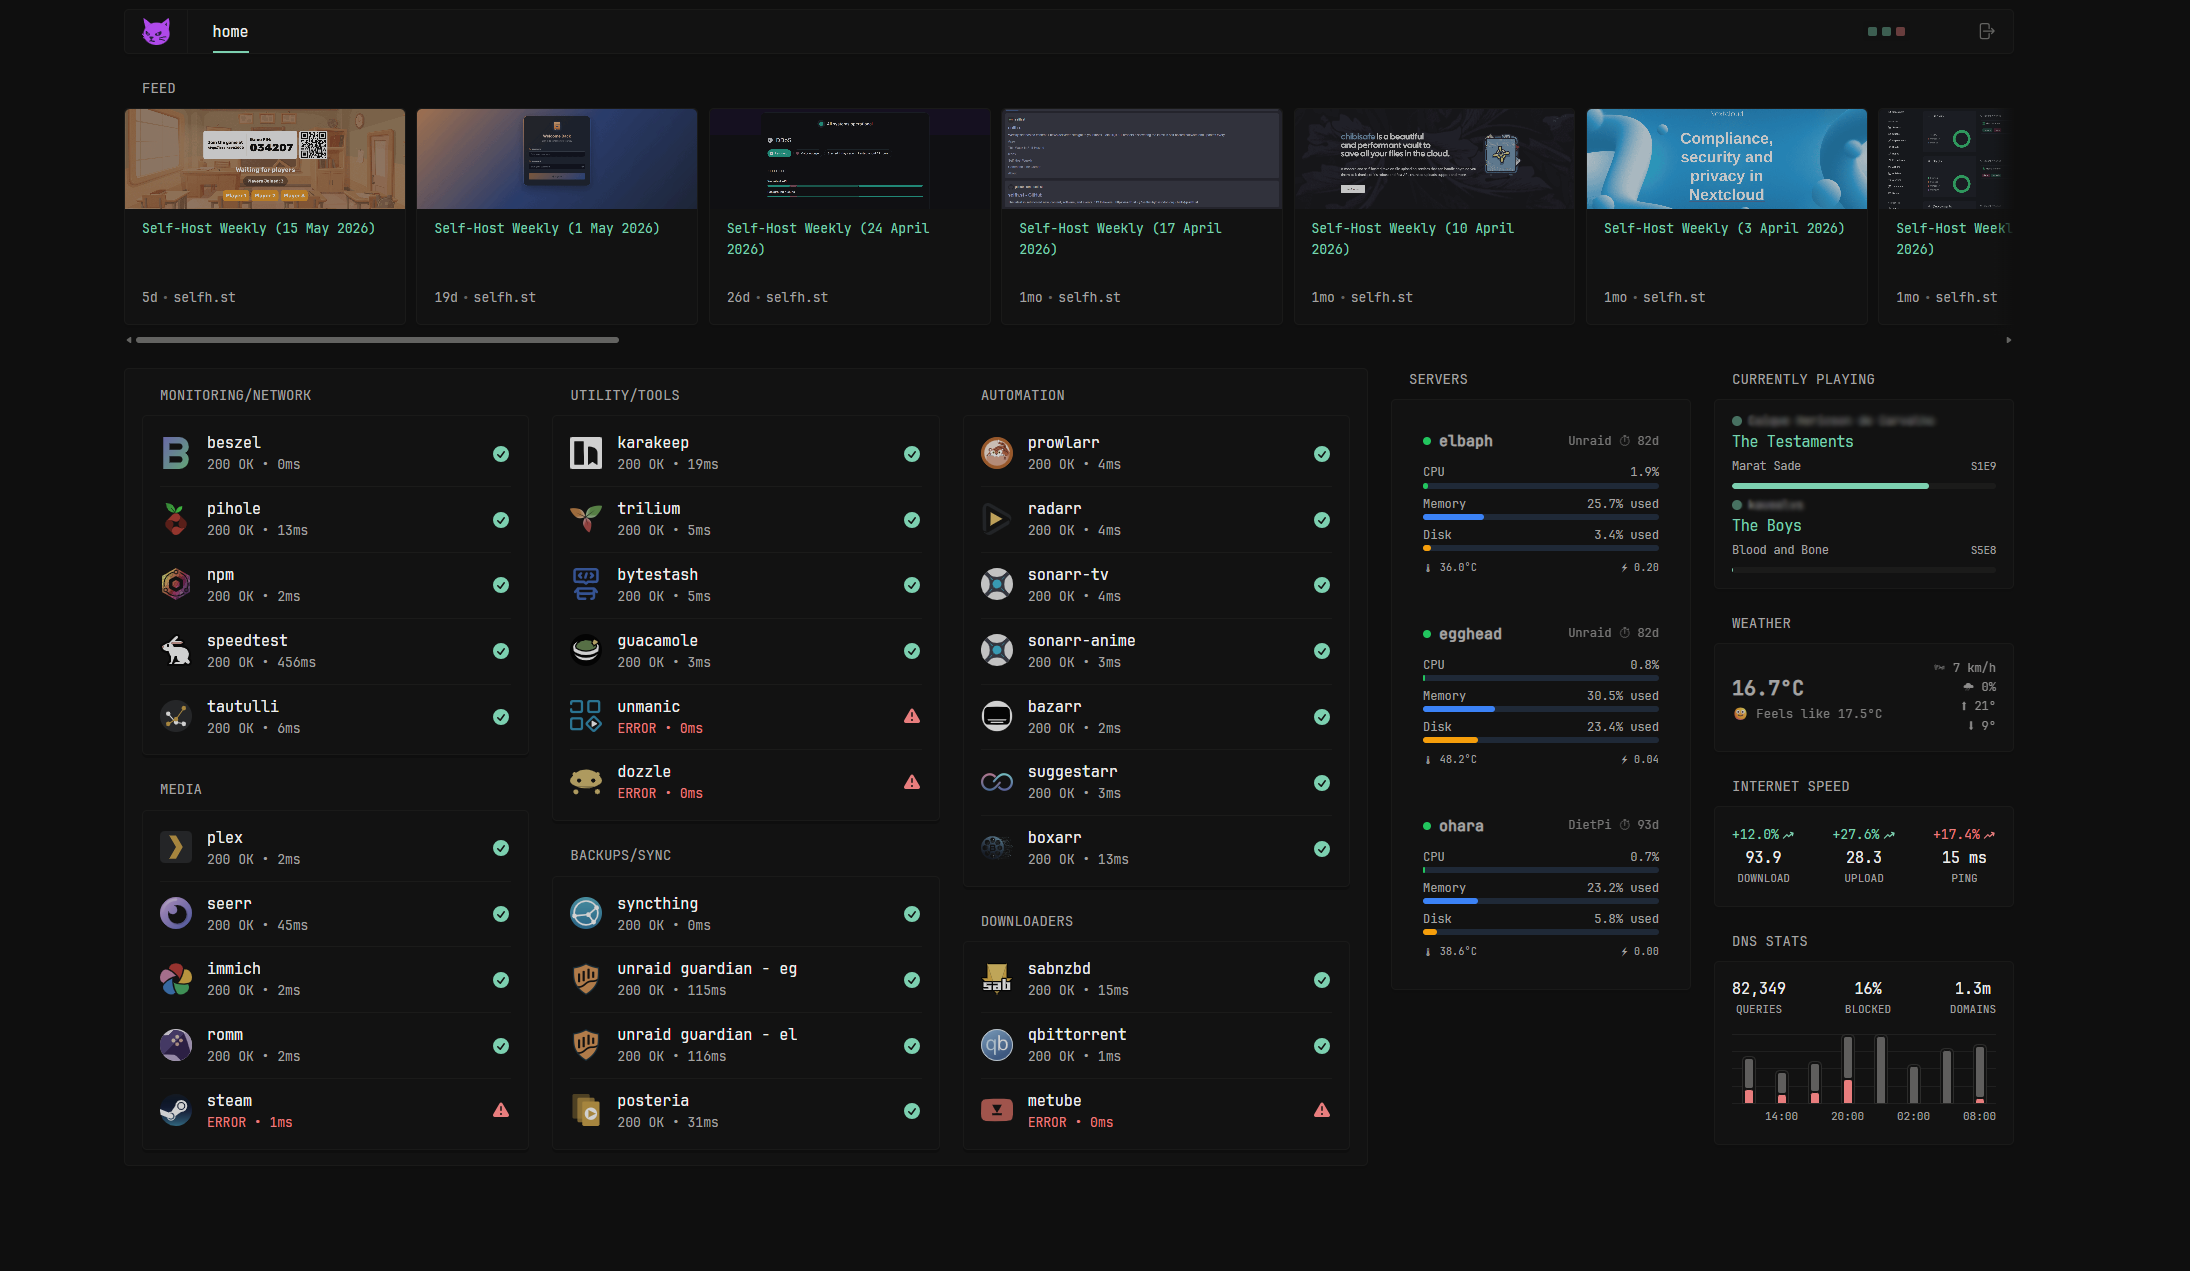This screenshot has height=1271, width=2190.
Task: Click the unmanic error warning triangle
Action: coord(912,716)
